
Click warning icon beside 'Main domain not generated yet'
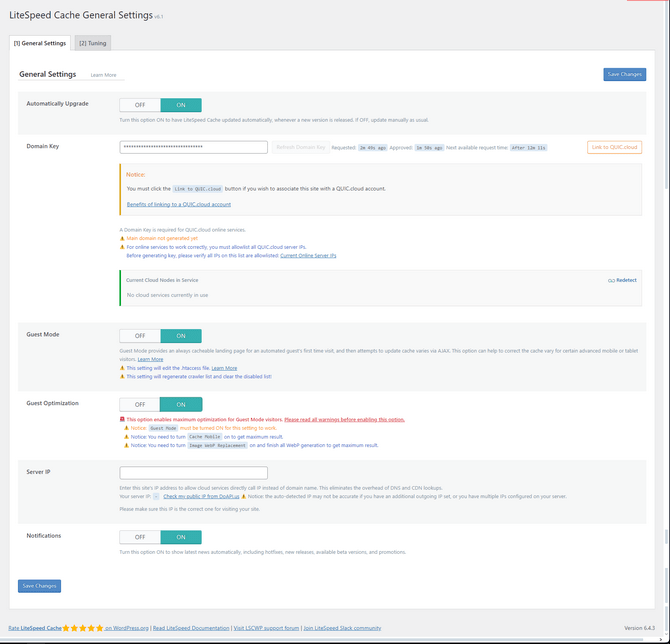click(x=122, y=238)
